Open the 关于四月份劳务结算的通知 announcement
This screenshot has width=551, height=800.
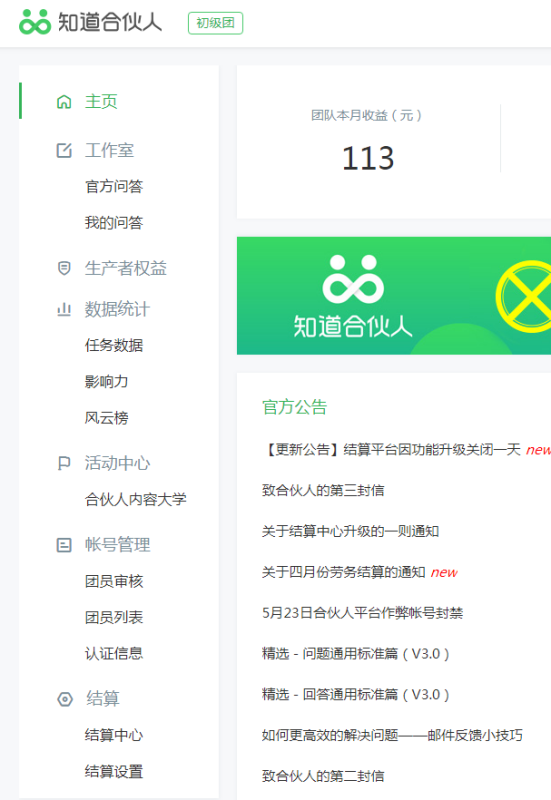(x=343, y=572)
